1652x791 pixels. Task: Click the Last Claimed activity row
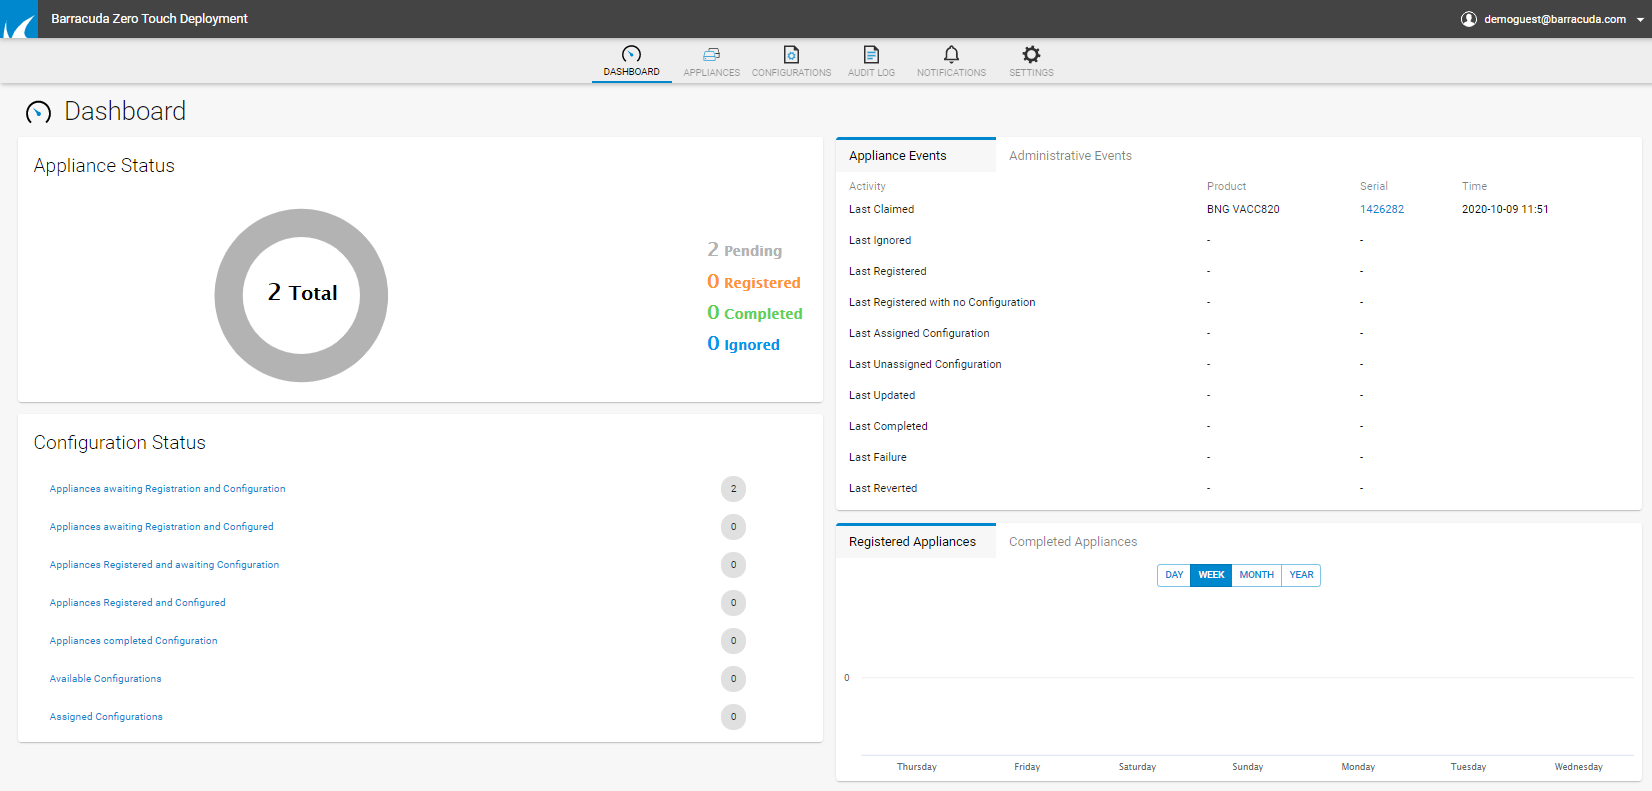[x=1238, y=209]
